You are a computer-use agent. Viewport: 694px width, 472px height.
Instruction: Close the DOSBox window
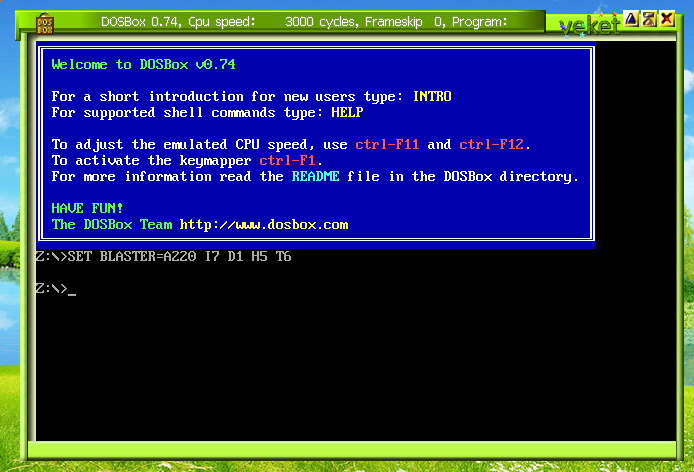point(667,19)
